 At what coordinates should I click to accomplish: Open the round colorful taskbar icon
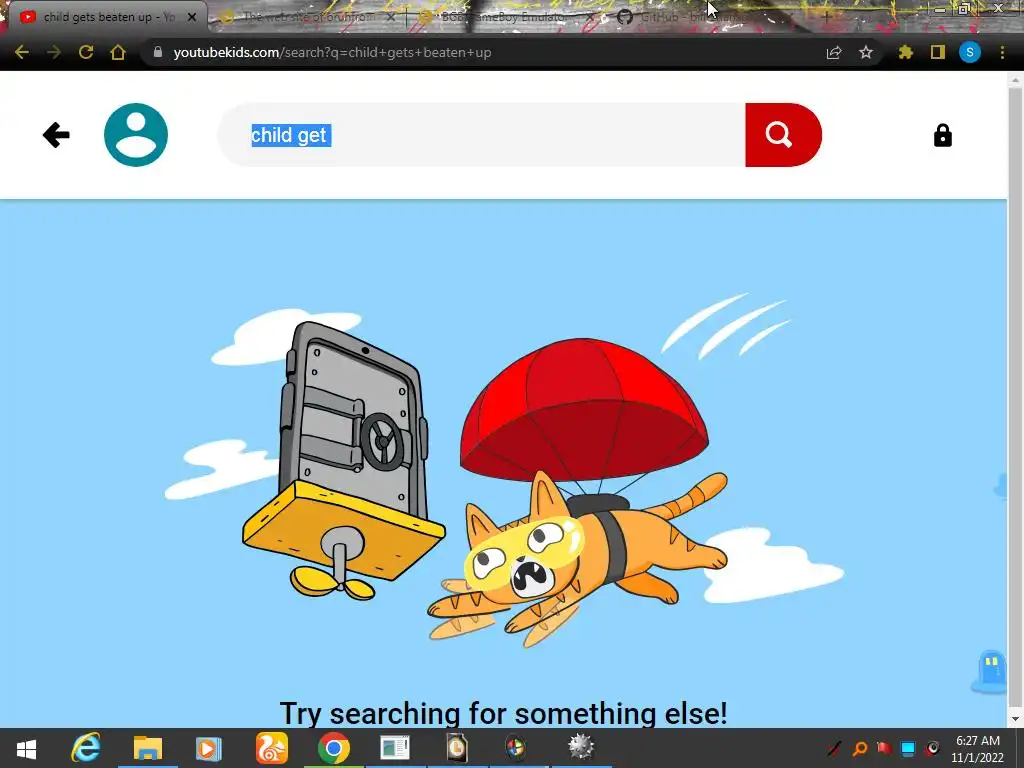515,748
